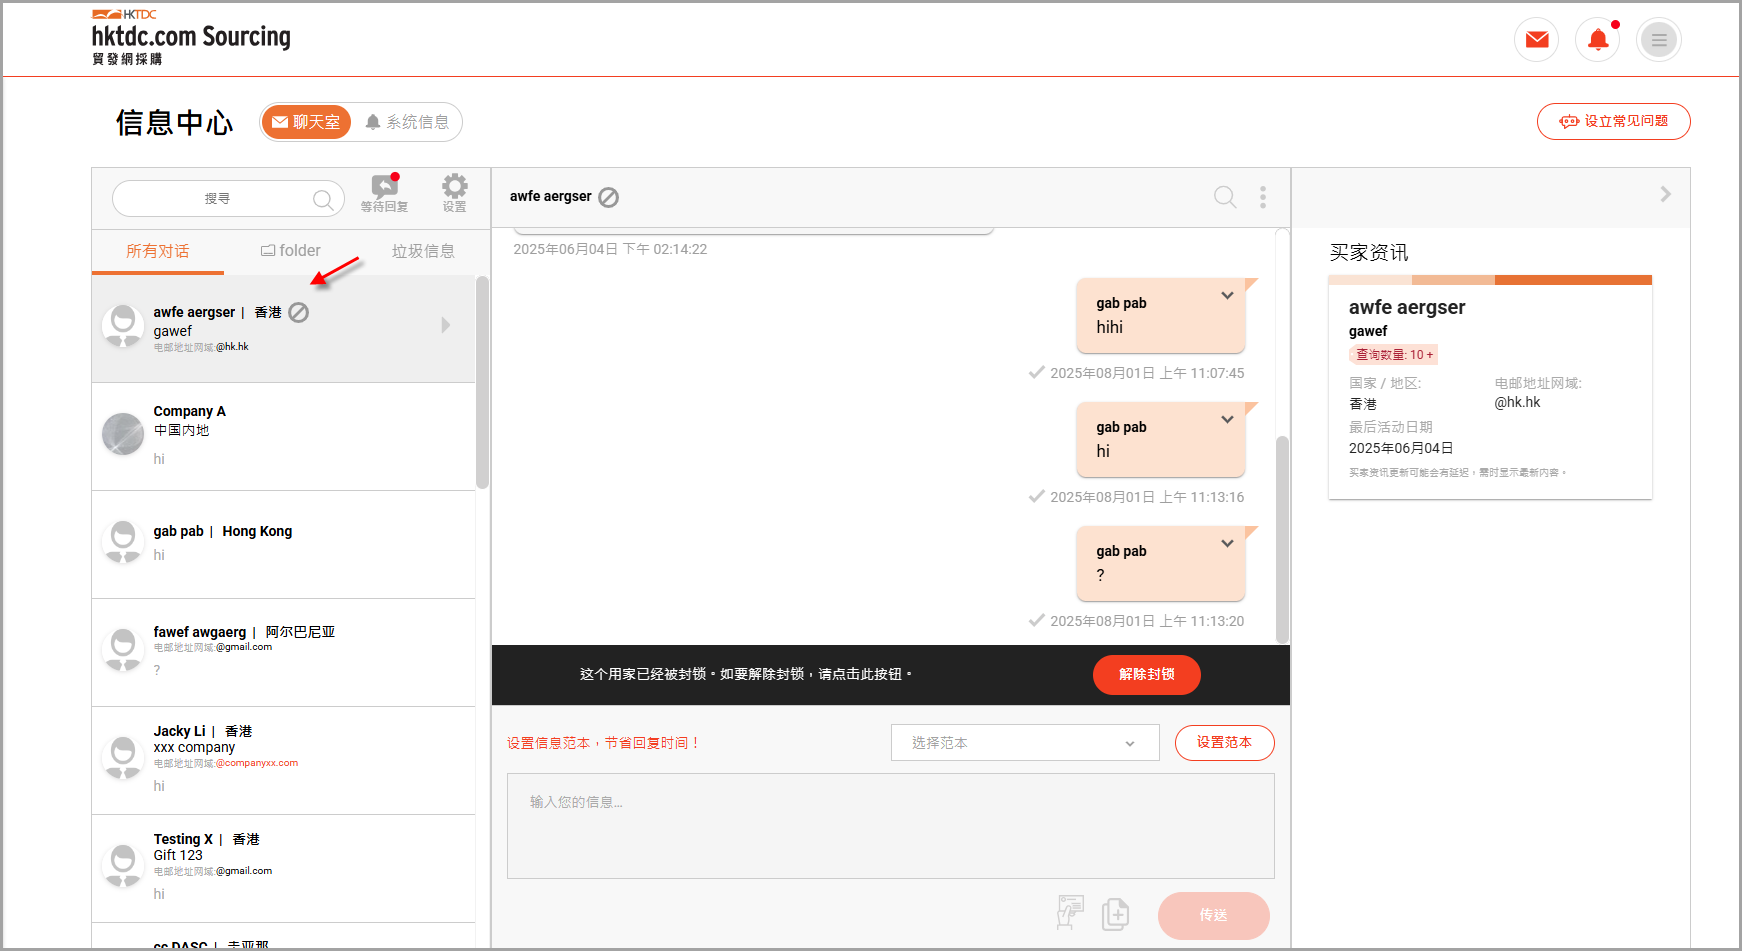1742x951 pixels.
Task: Click avatar of Jacky Li conversation
Action: click(123, 758)
